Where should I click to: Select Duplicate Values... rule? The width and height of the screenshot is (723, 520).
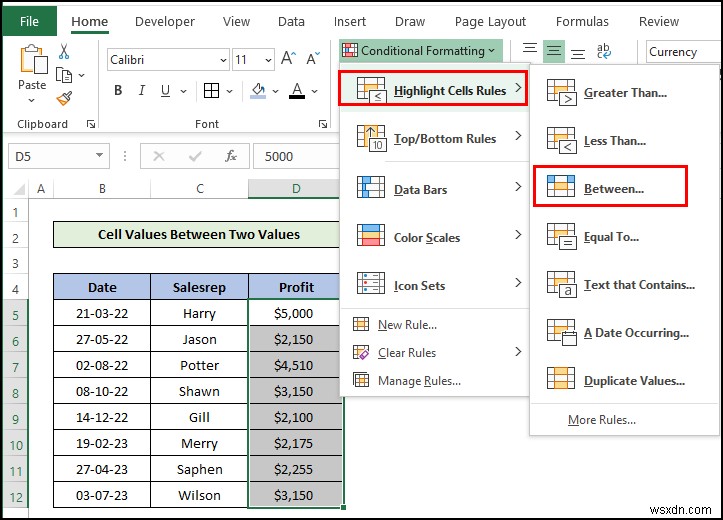pos(624,381)
